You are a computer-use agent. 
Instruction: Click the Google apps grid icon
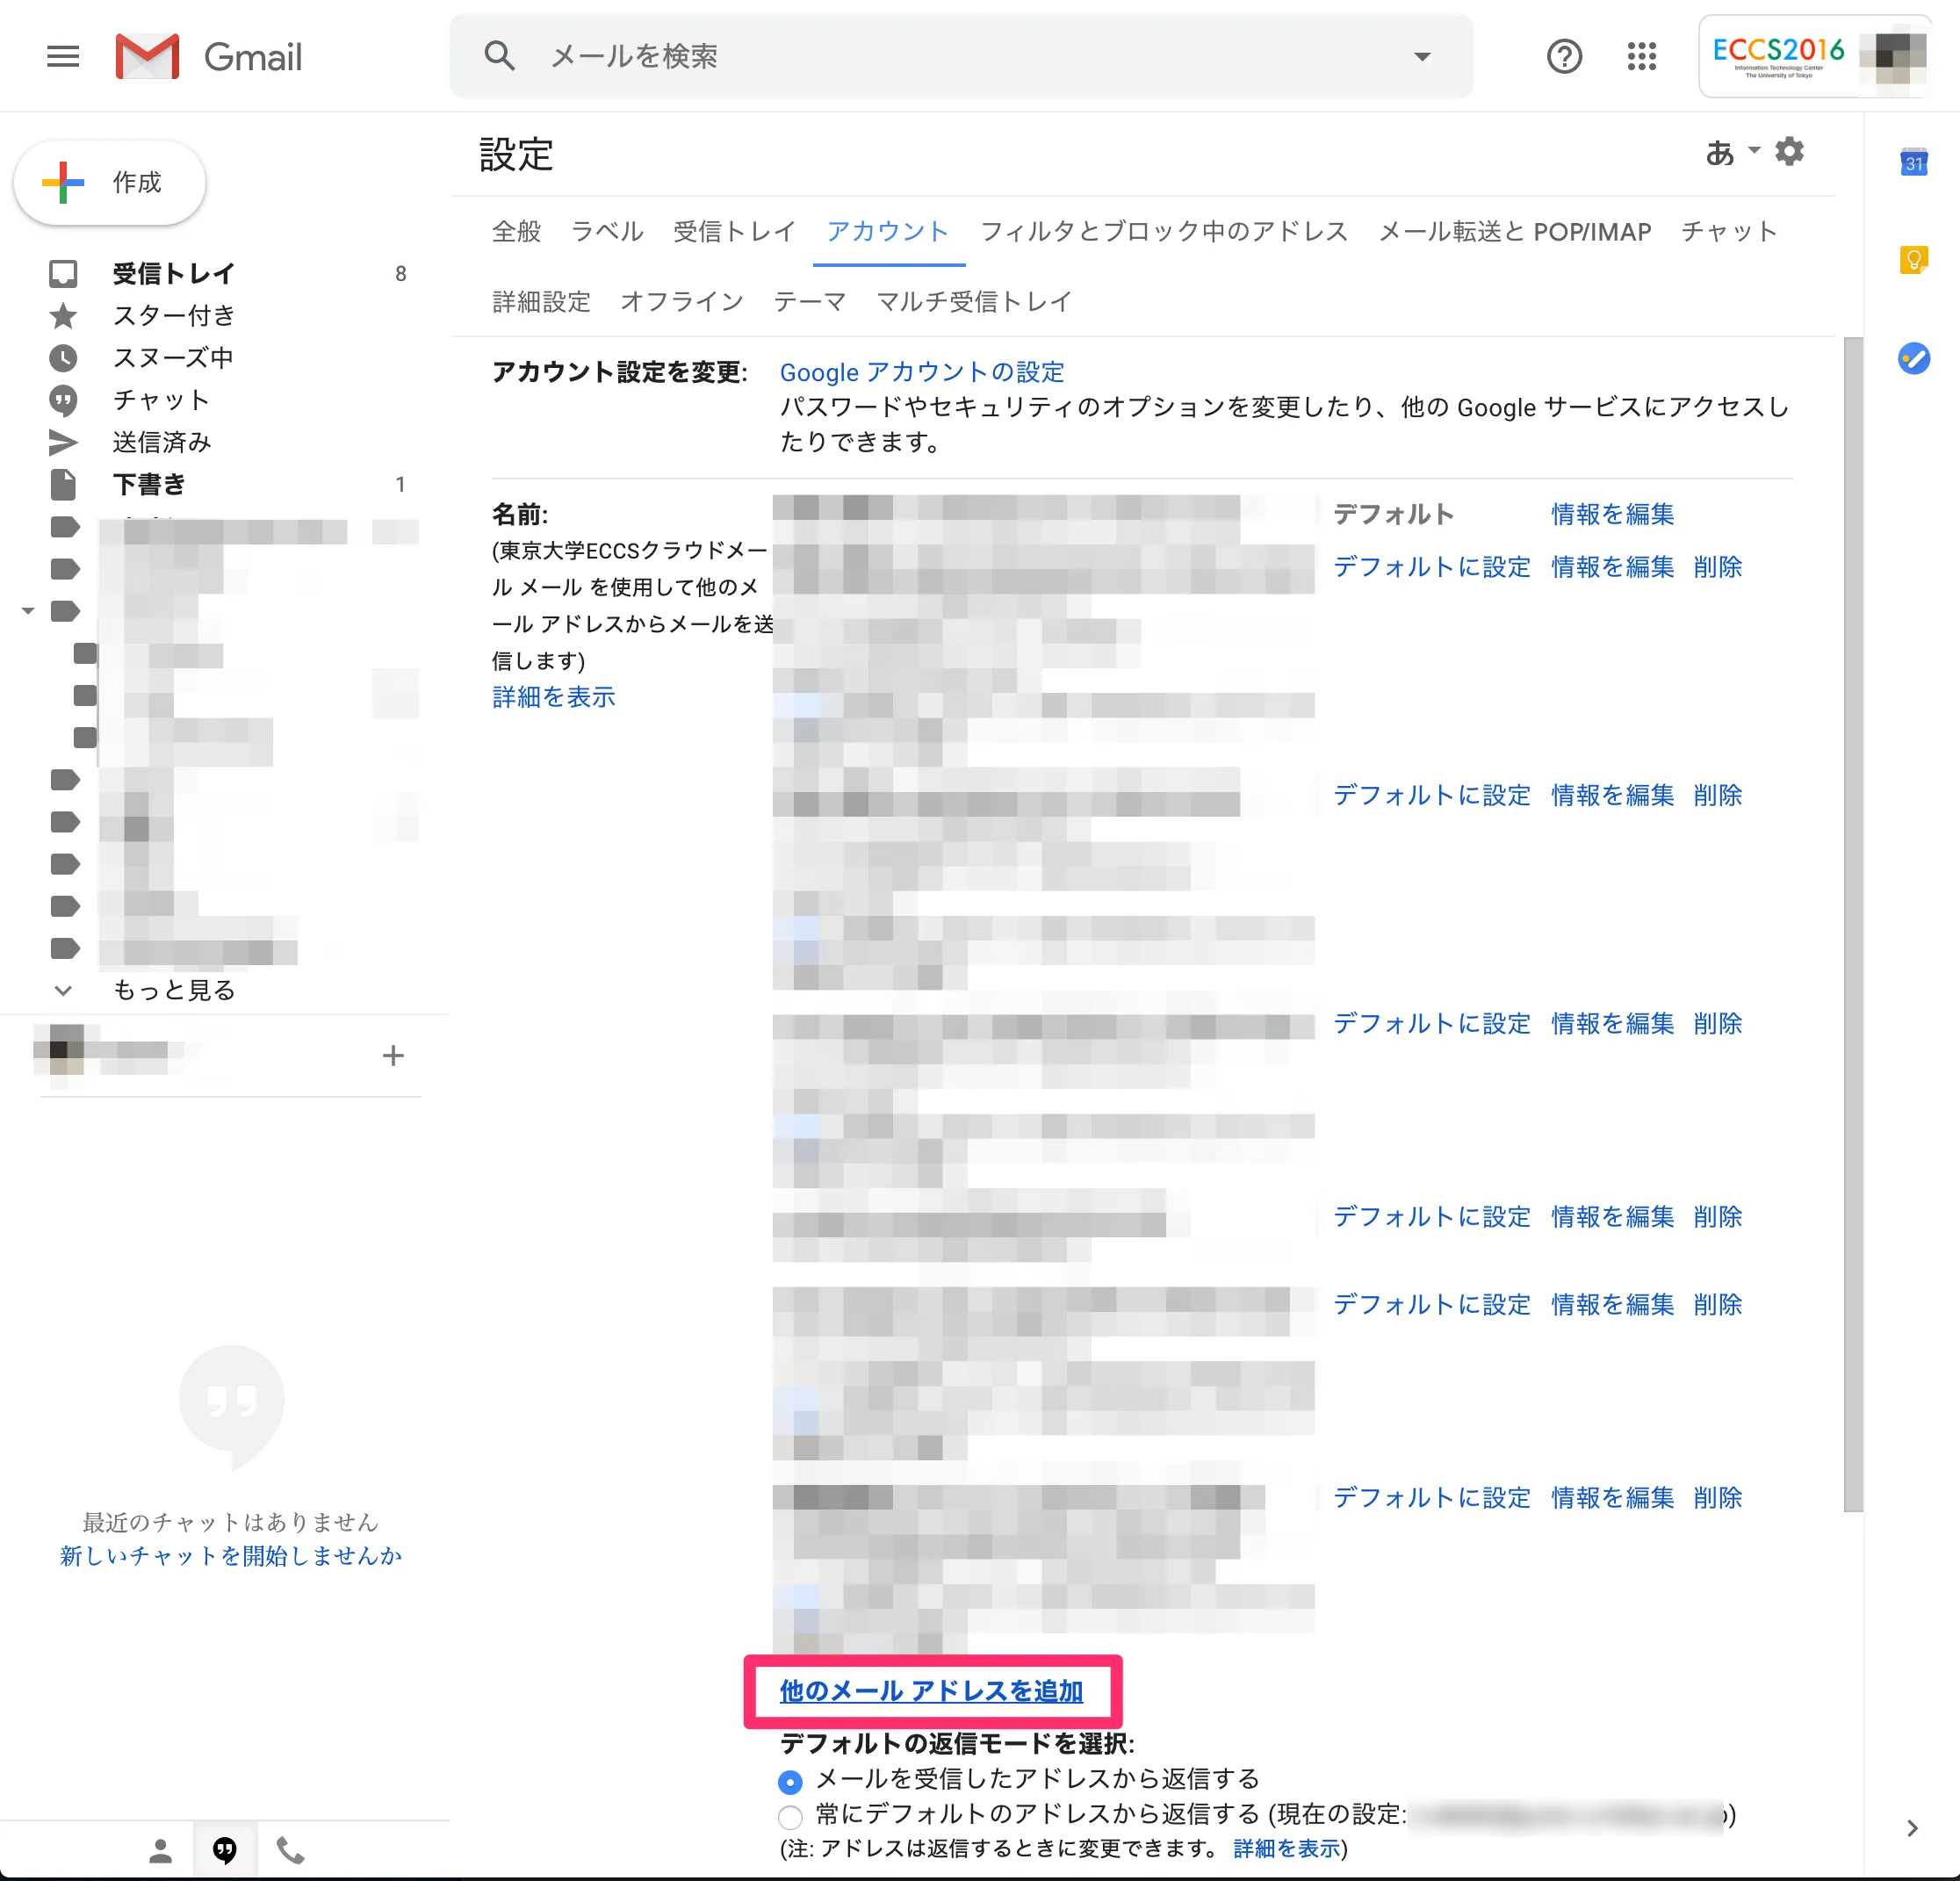point(1641,56)
